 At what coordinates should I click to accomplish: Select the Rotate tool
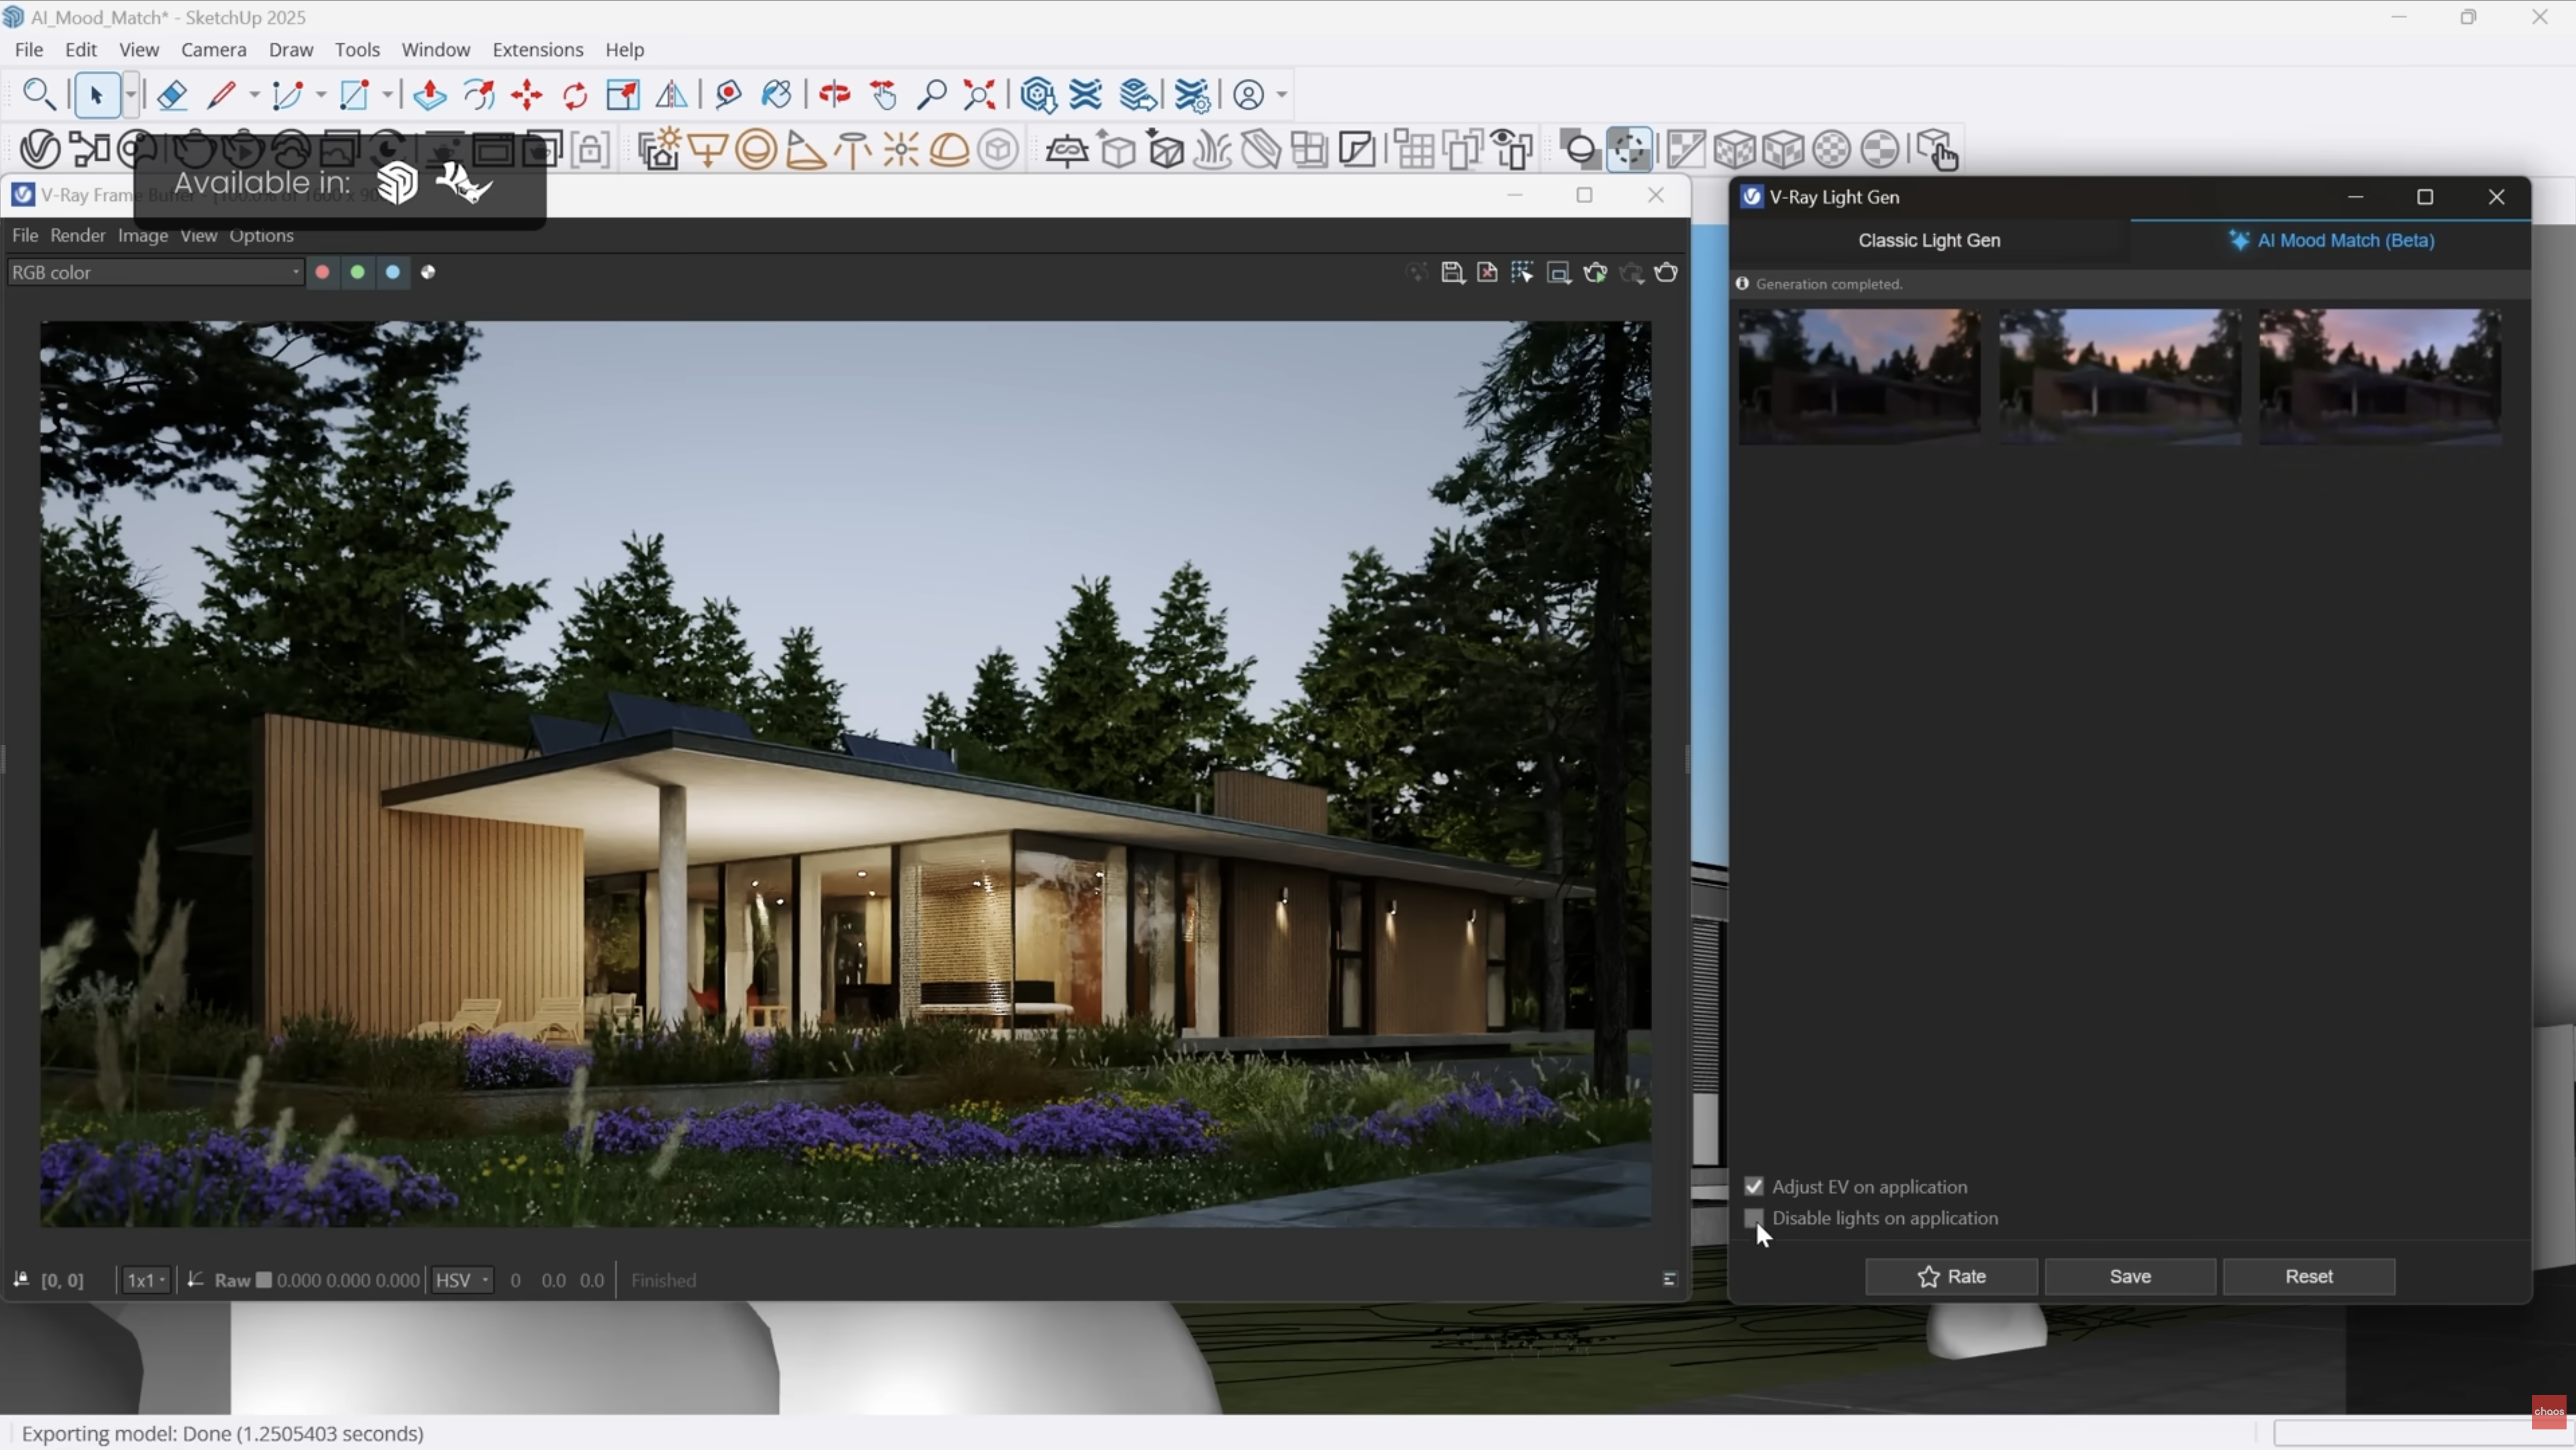(x=575, y=95)
